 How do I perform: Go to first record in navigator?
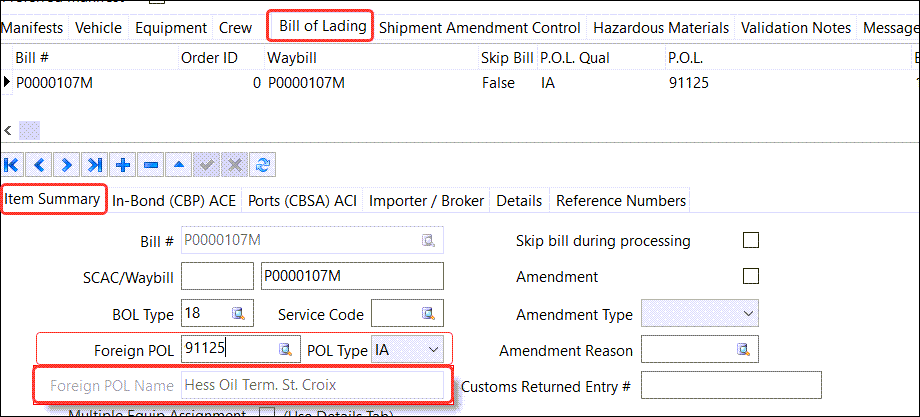12,164
